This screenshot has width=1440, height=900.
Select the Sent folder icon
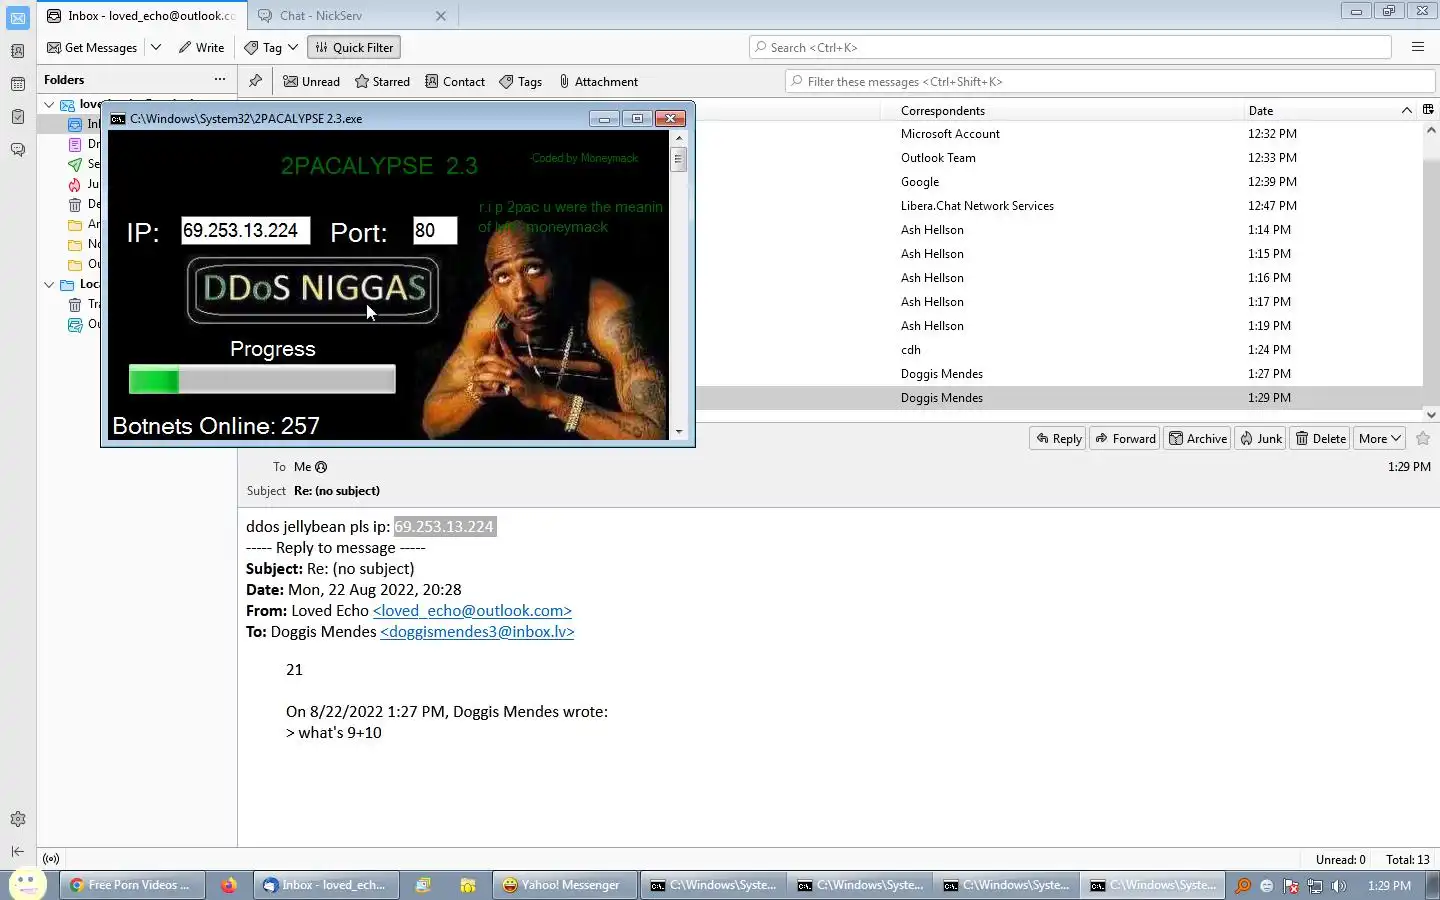(75, 164)
